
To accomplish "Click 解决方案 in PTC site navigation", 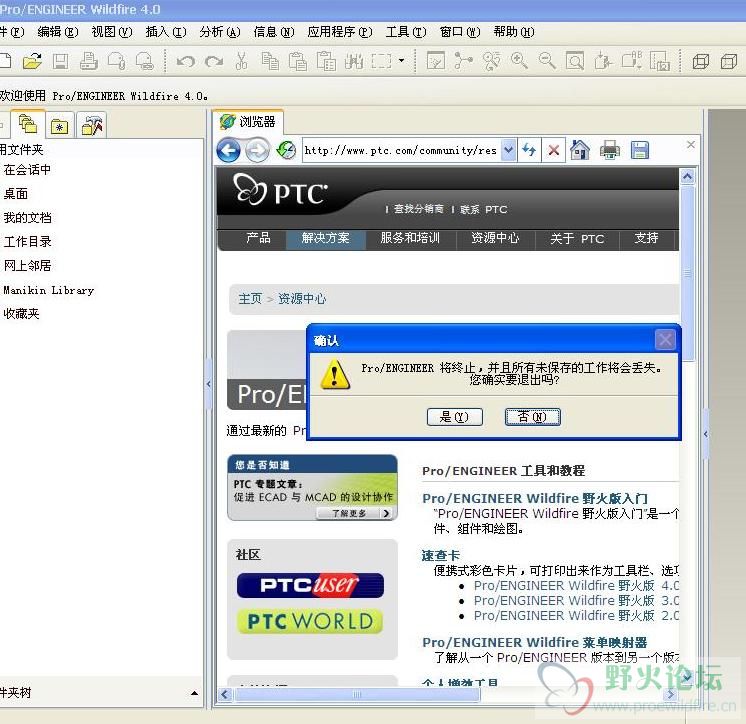I will [325, 238].
